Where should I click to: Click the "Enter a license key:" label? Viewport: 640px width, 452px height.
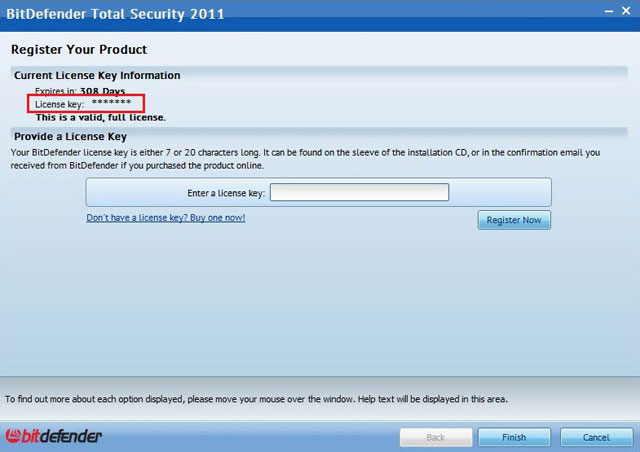(x=226, y=193)
